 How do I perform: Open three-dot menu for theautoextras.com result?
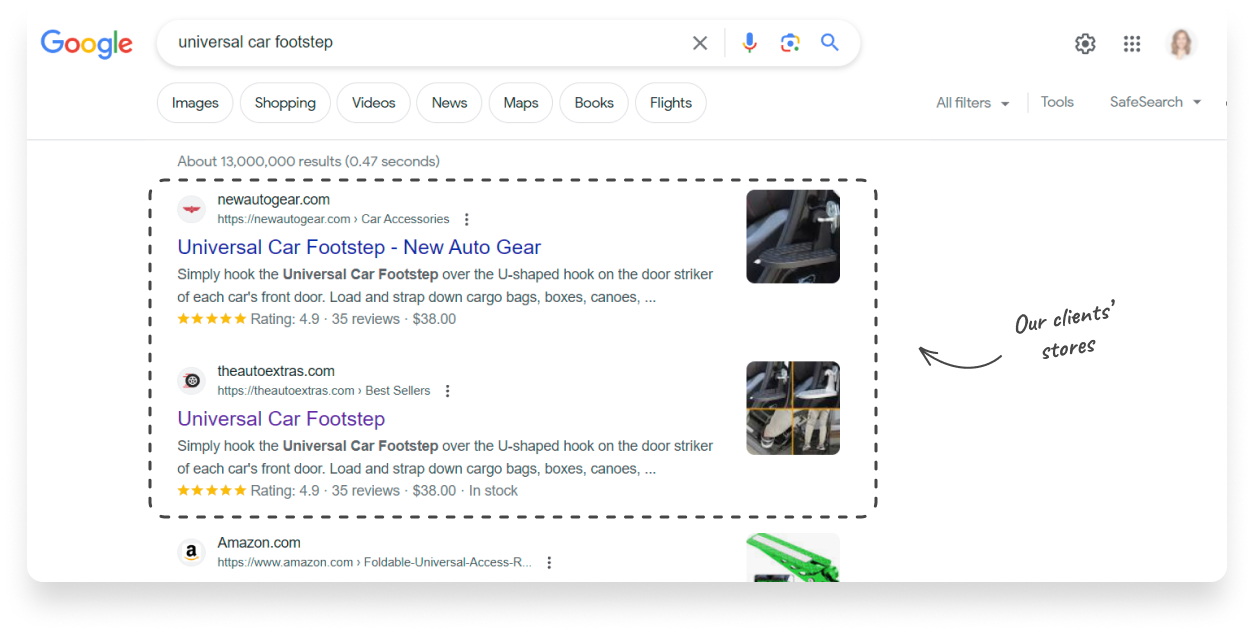pos(447,391)
